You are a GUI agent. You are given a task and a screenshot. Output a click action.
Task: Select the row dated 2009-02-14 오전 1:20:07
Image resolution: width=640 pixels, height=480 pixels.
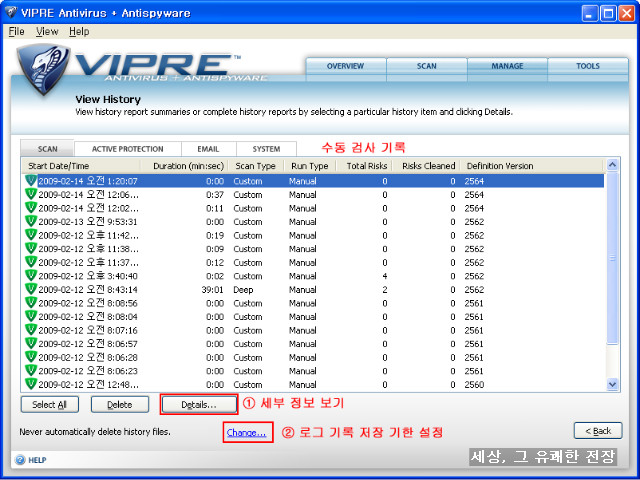(313, 181)
